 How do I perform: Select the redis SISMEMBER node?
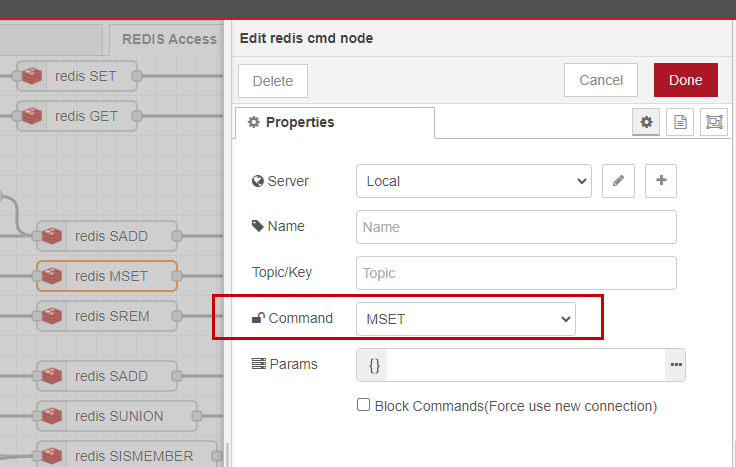pos(127,456)
